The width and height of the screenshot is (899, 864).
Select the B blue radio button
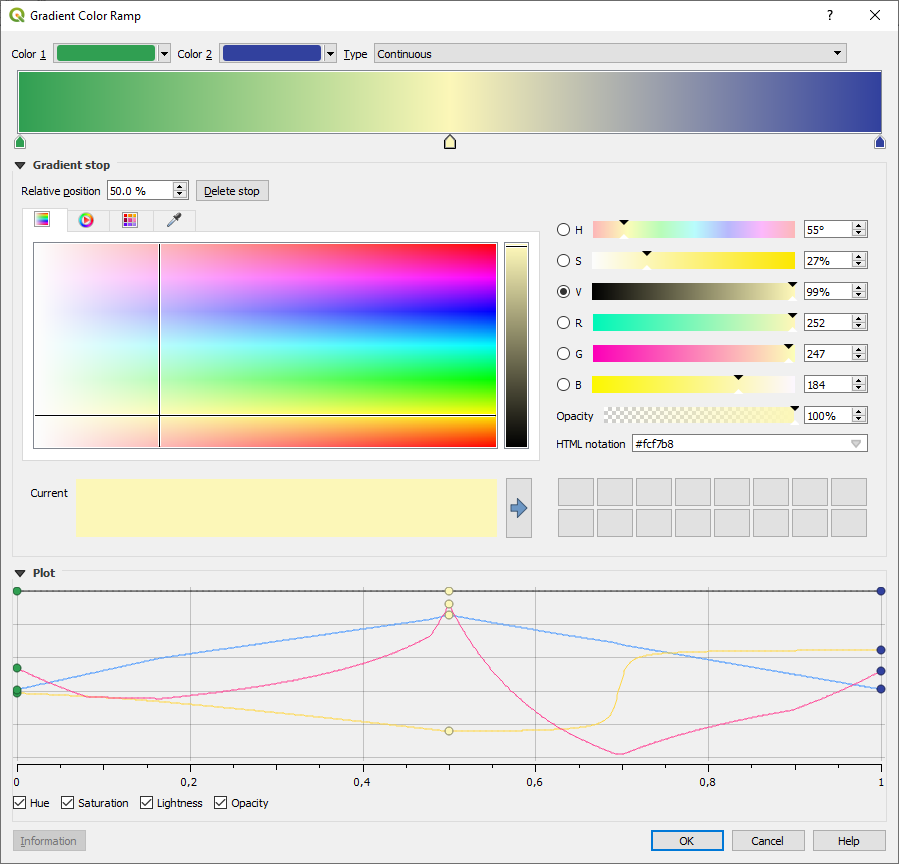pyautogui.click(x=564, y=385)
